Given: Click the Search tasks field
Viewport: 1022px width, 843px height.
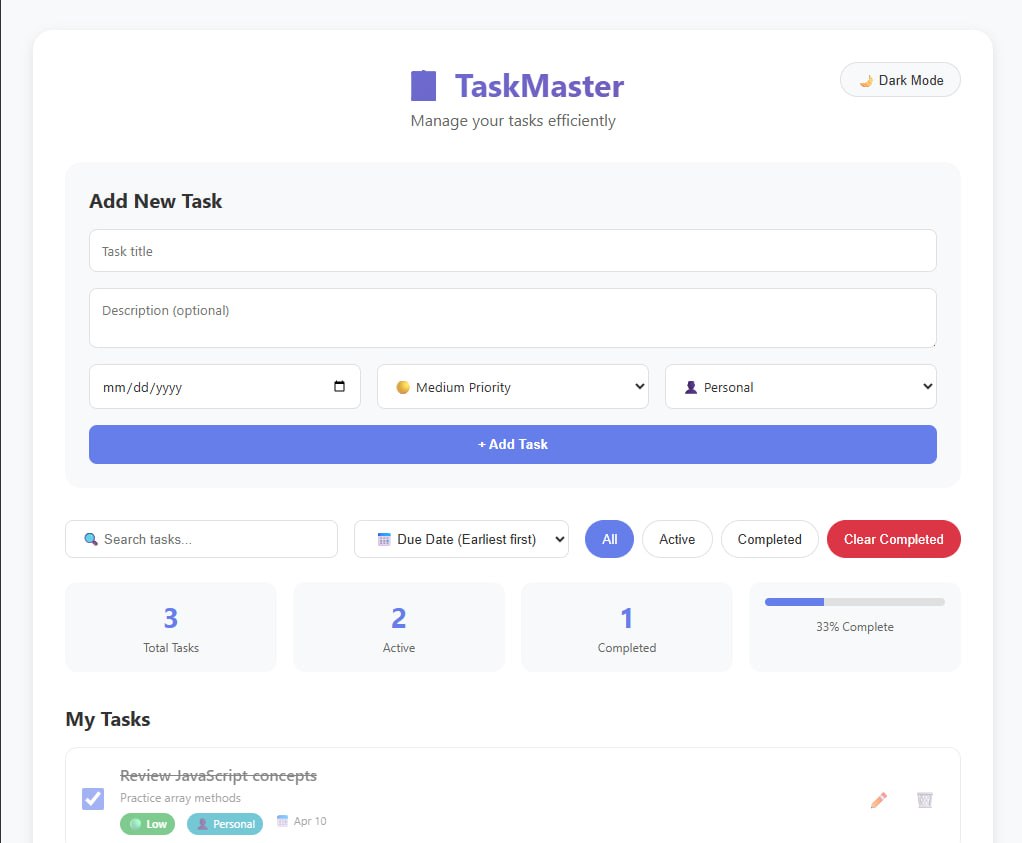Looking at the screenshot, I should click(x=201, y=539).
